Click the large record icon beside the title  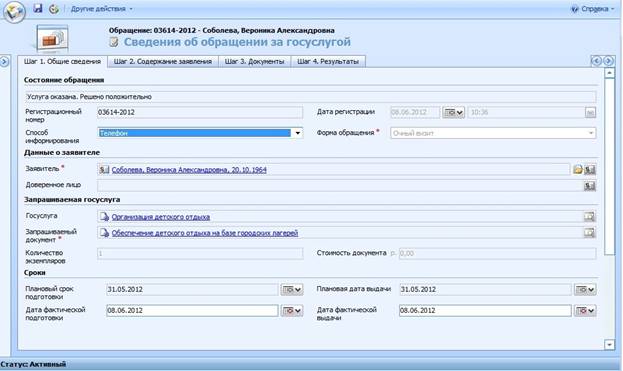point(52,39)
